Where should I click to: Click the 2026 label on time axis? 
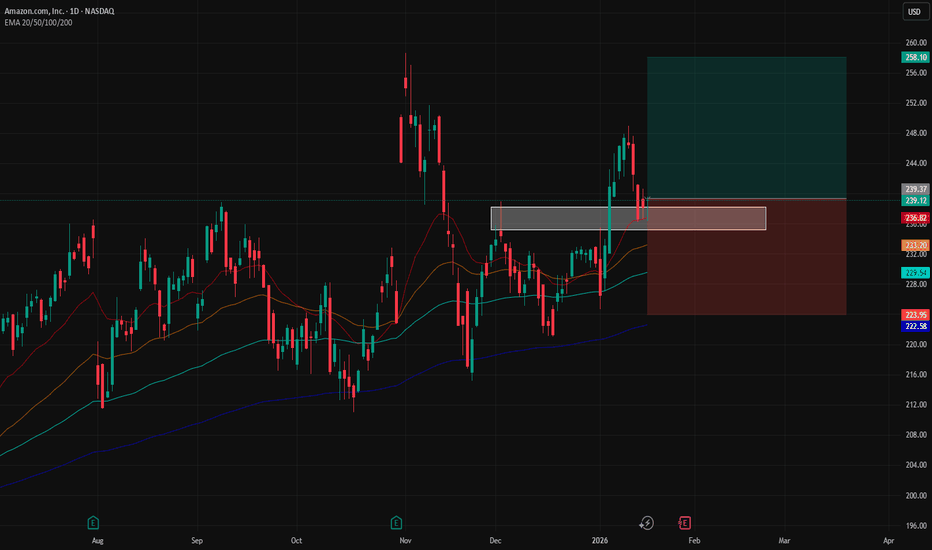(x=603, y=540)
